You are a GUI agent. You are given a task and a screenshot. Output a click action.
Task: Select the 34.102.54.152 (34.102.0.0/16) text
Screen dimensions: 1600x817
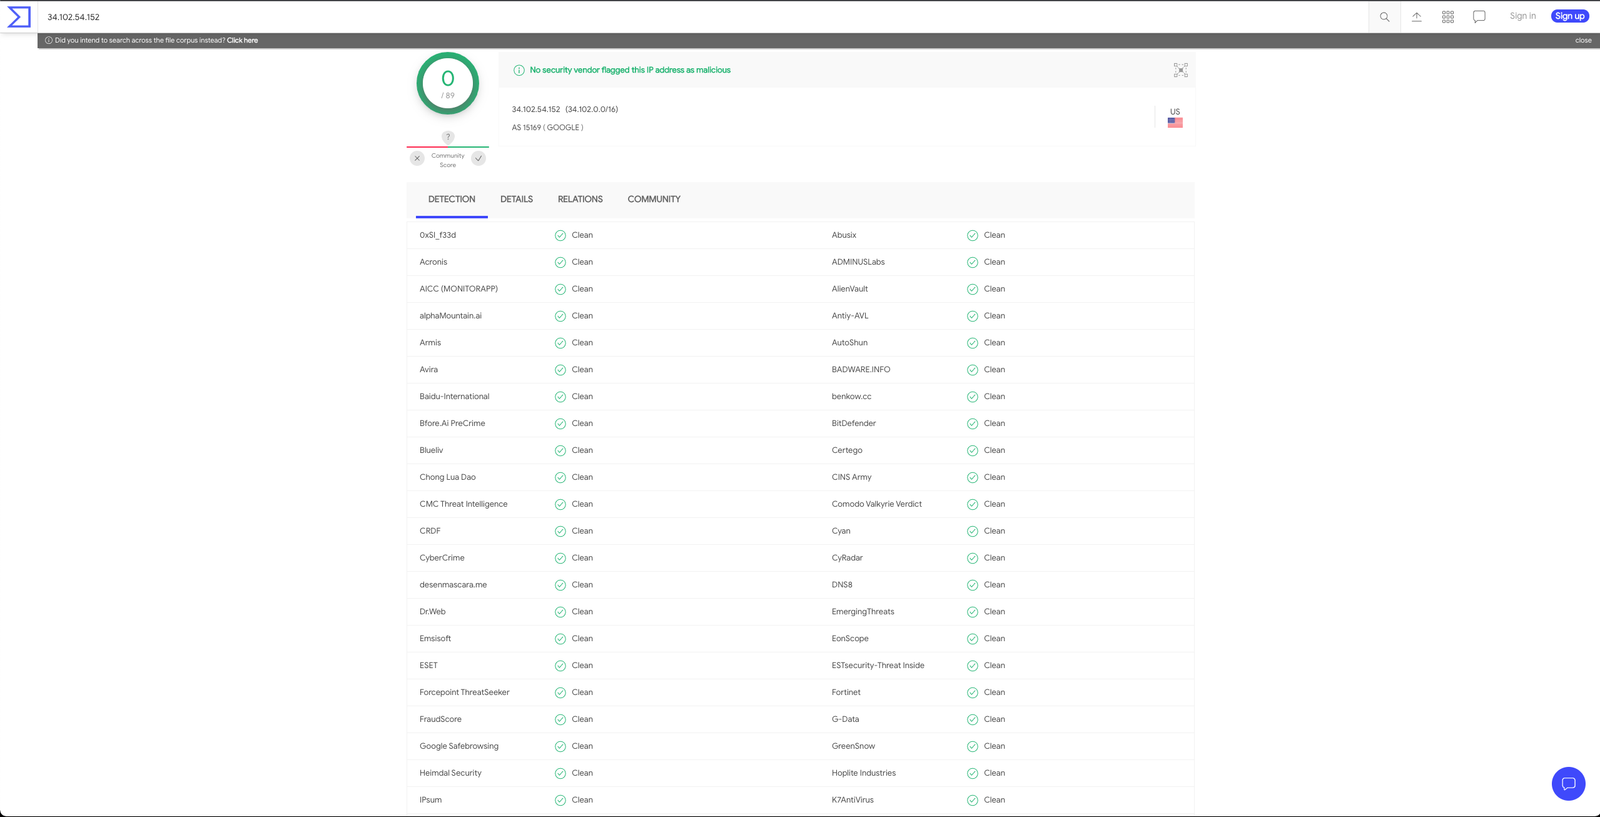565,109
